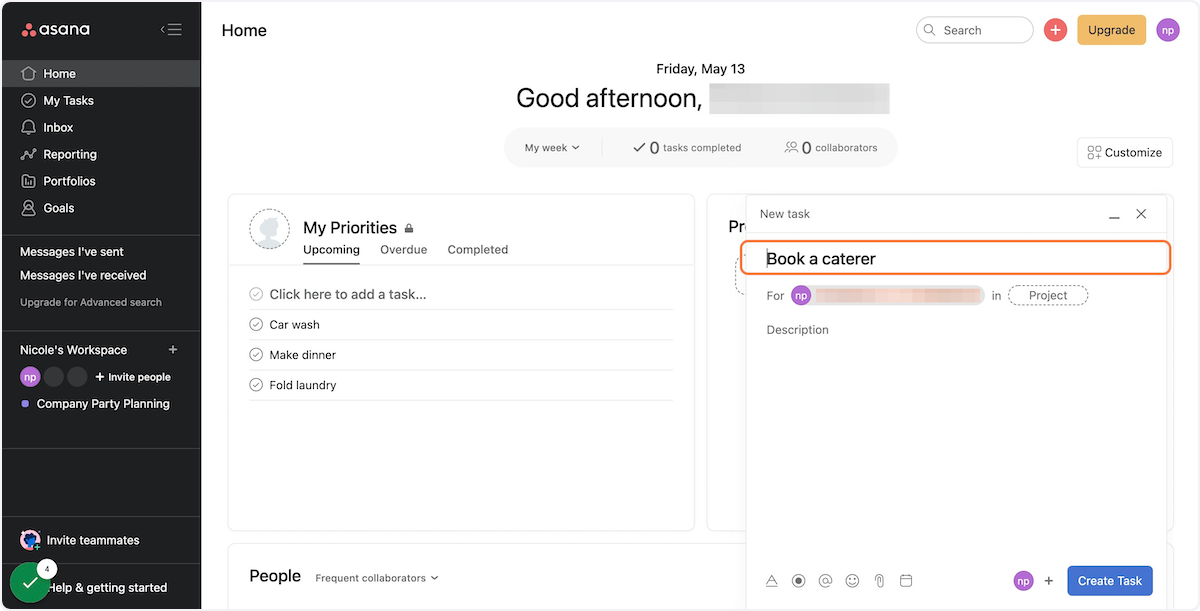Click the attachment paperclip icon
Image resolution: width=1200 pixels, height=611 pixels.
[x=879, y=580]
